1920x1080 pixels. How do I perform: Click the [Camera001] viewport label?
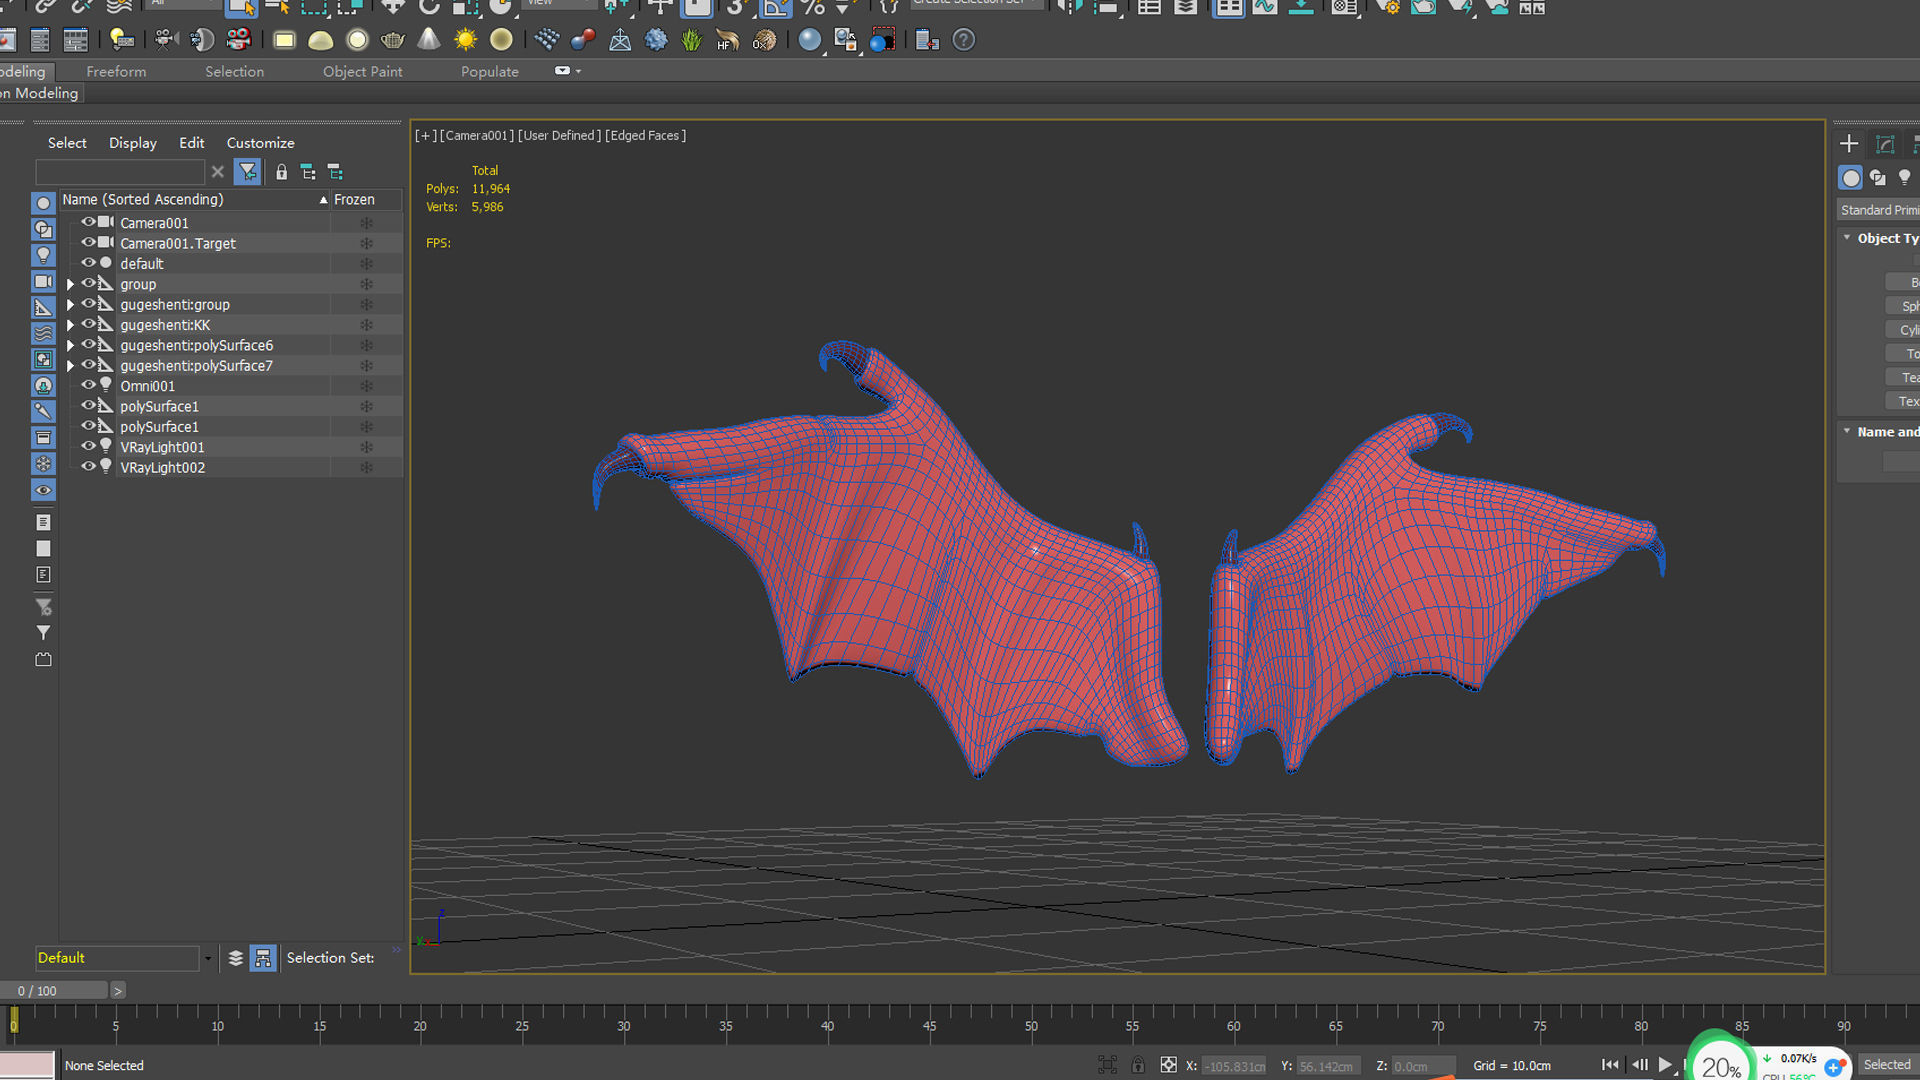(x=477, y=136)
